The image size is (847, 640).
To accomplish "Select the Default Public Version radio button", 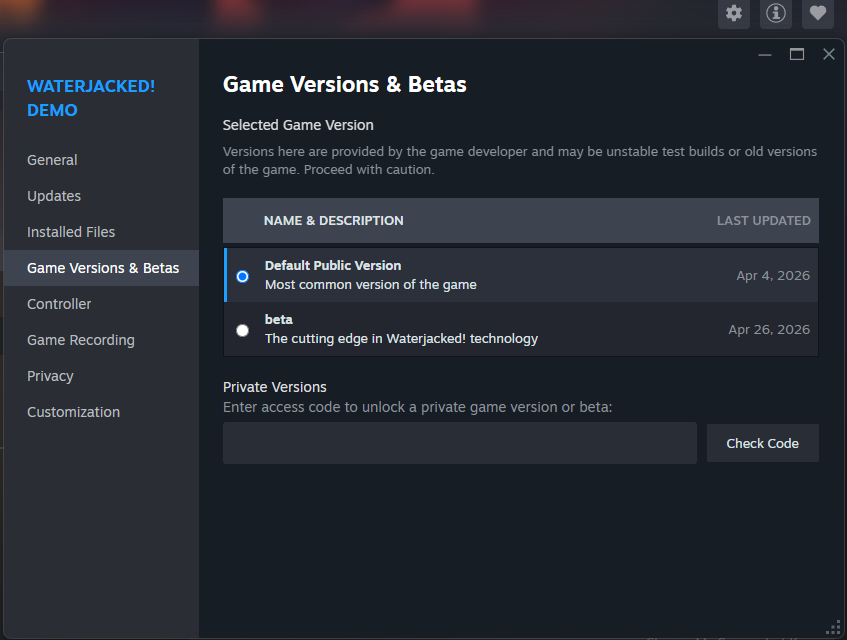I will [x=243, y=277].
